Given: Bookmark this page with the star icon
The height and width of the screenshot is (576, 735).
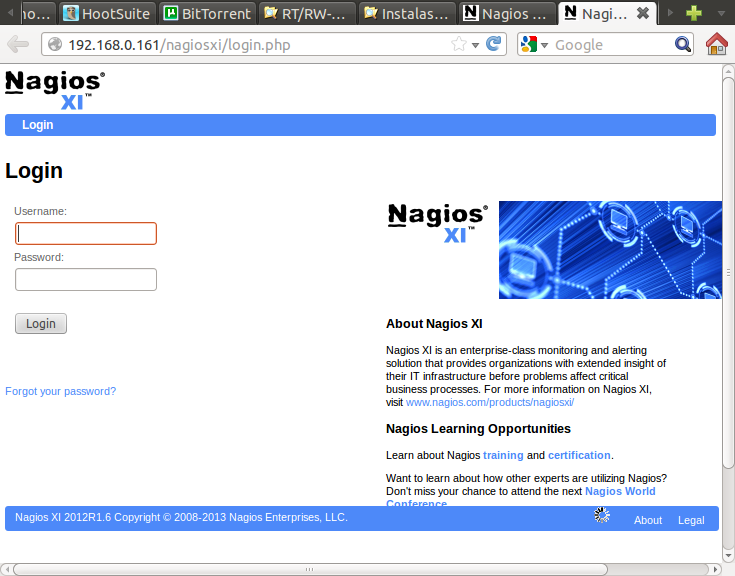Looking at the screenshot, I should click(459, 45).
